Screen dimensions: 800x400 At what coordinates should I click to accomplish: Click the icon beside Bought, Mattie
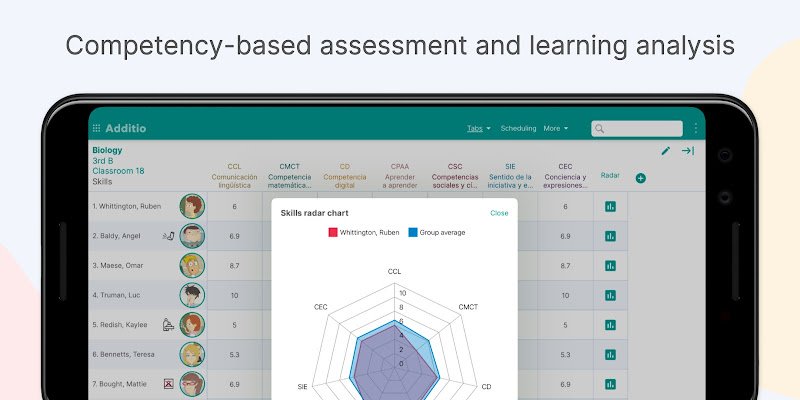[168, 384]
